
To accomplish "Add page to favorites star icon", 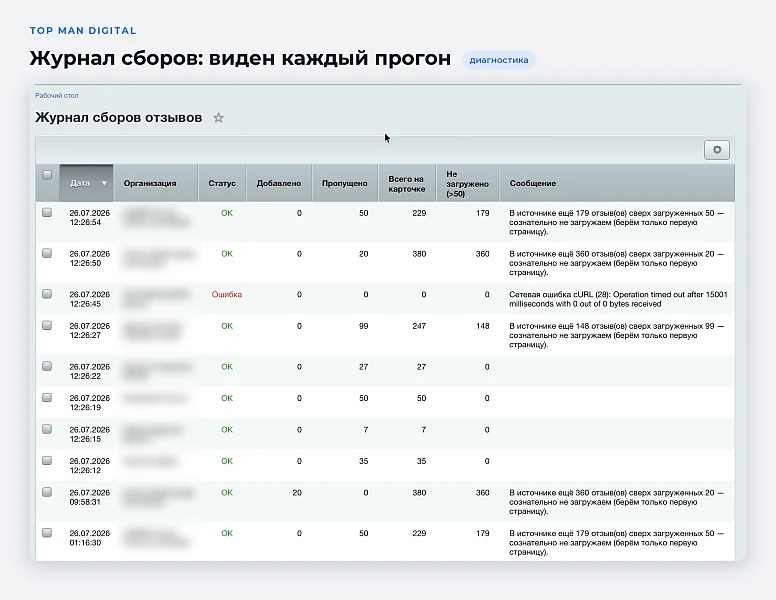I will click(218, 118).
